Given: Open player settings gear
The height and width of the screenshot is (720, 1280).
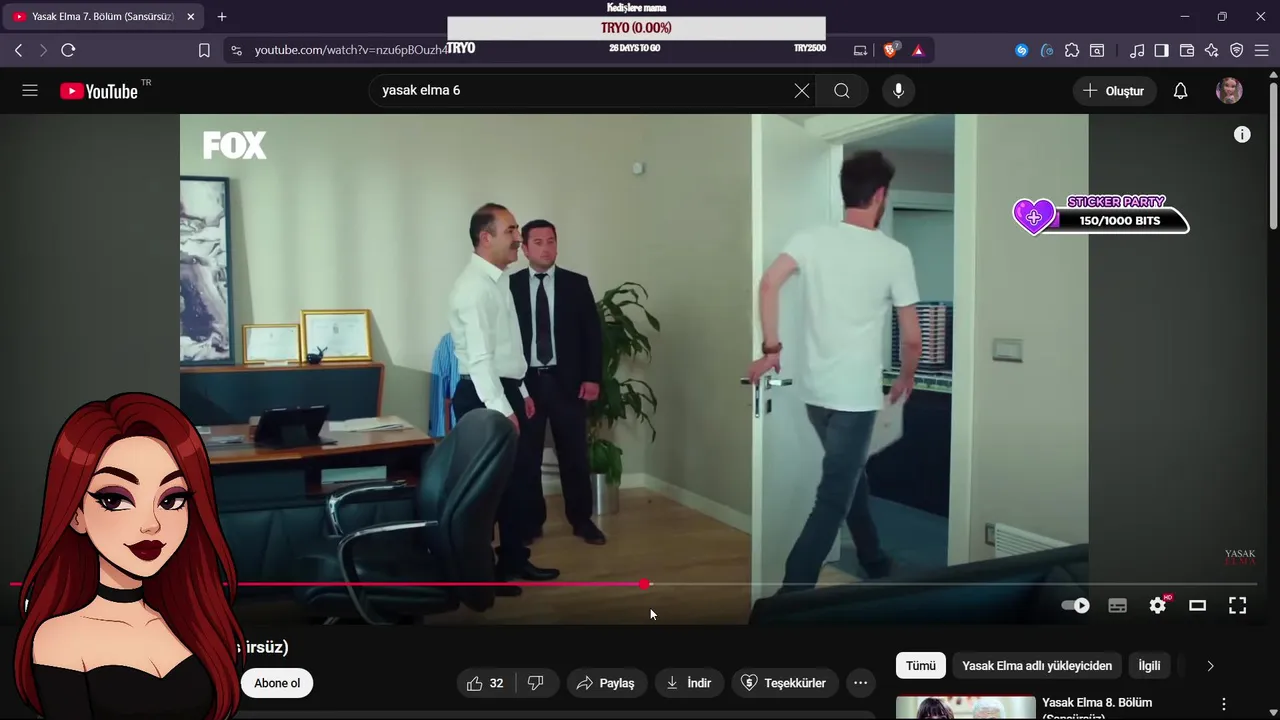Looking at the screenshot, I should pos(1158,605).
